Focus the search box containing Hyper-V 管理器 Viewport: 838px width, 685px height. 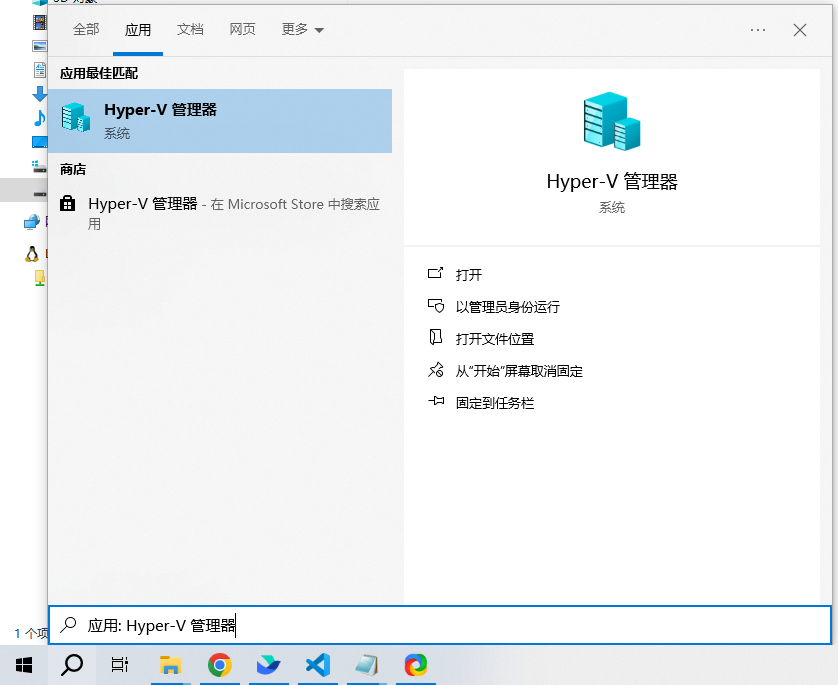point(440,625)
